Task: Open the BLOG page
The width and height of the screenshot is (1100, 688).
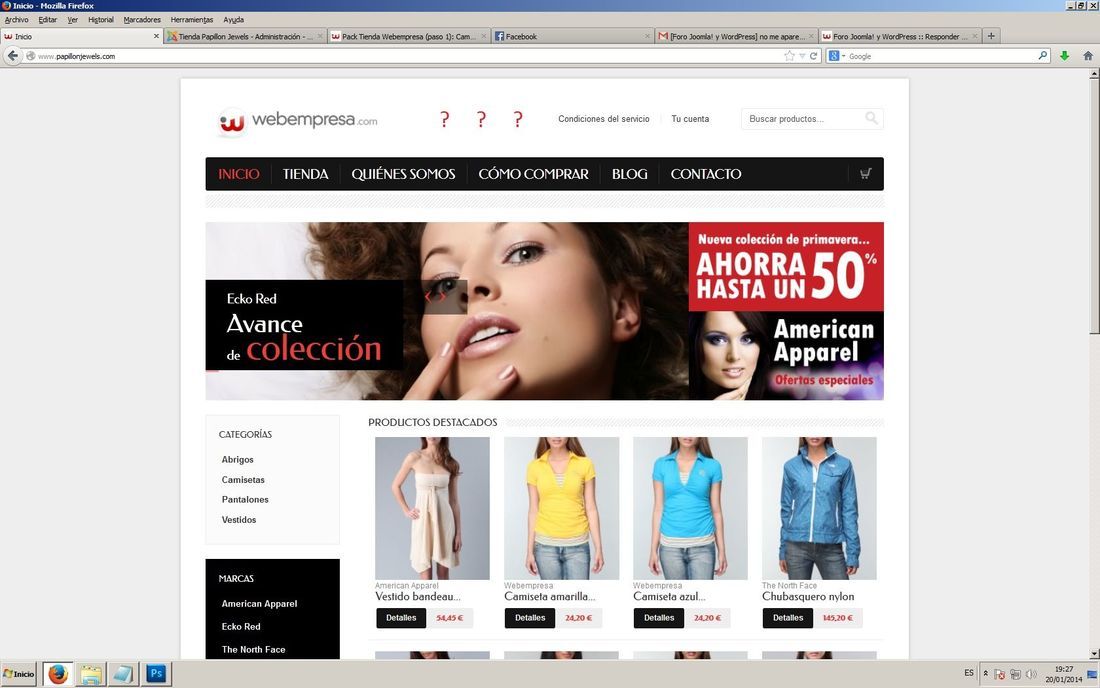Action: [x=629, y=174]
